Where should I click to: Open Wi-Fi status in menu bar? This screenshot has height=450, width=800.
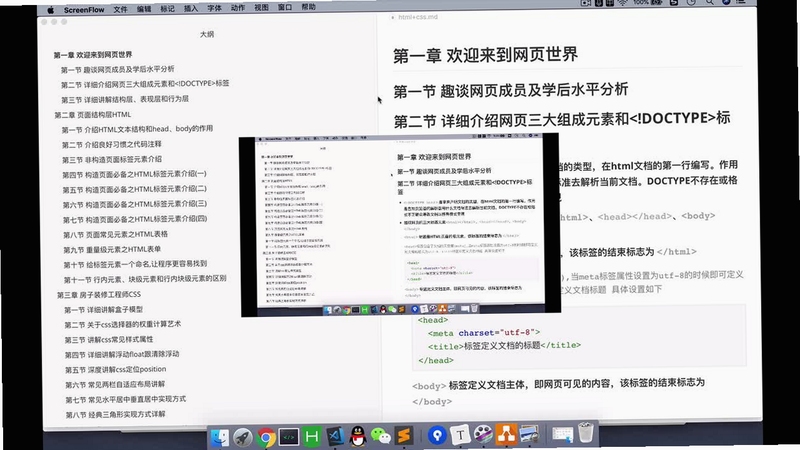623,3
